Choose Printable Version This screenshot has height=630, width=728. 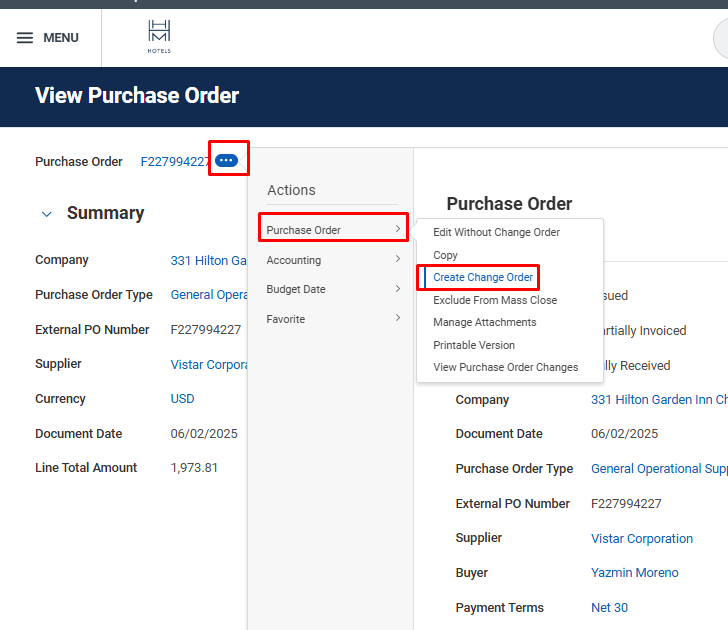pos(474,345)
